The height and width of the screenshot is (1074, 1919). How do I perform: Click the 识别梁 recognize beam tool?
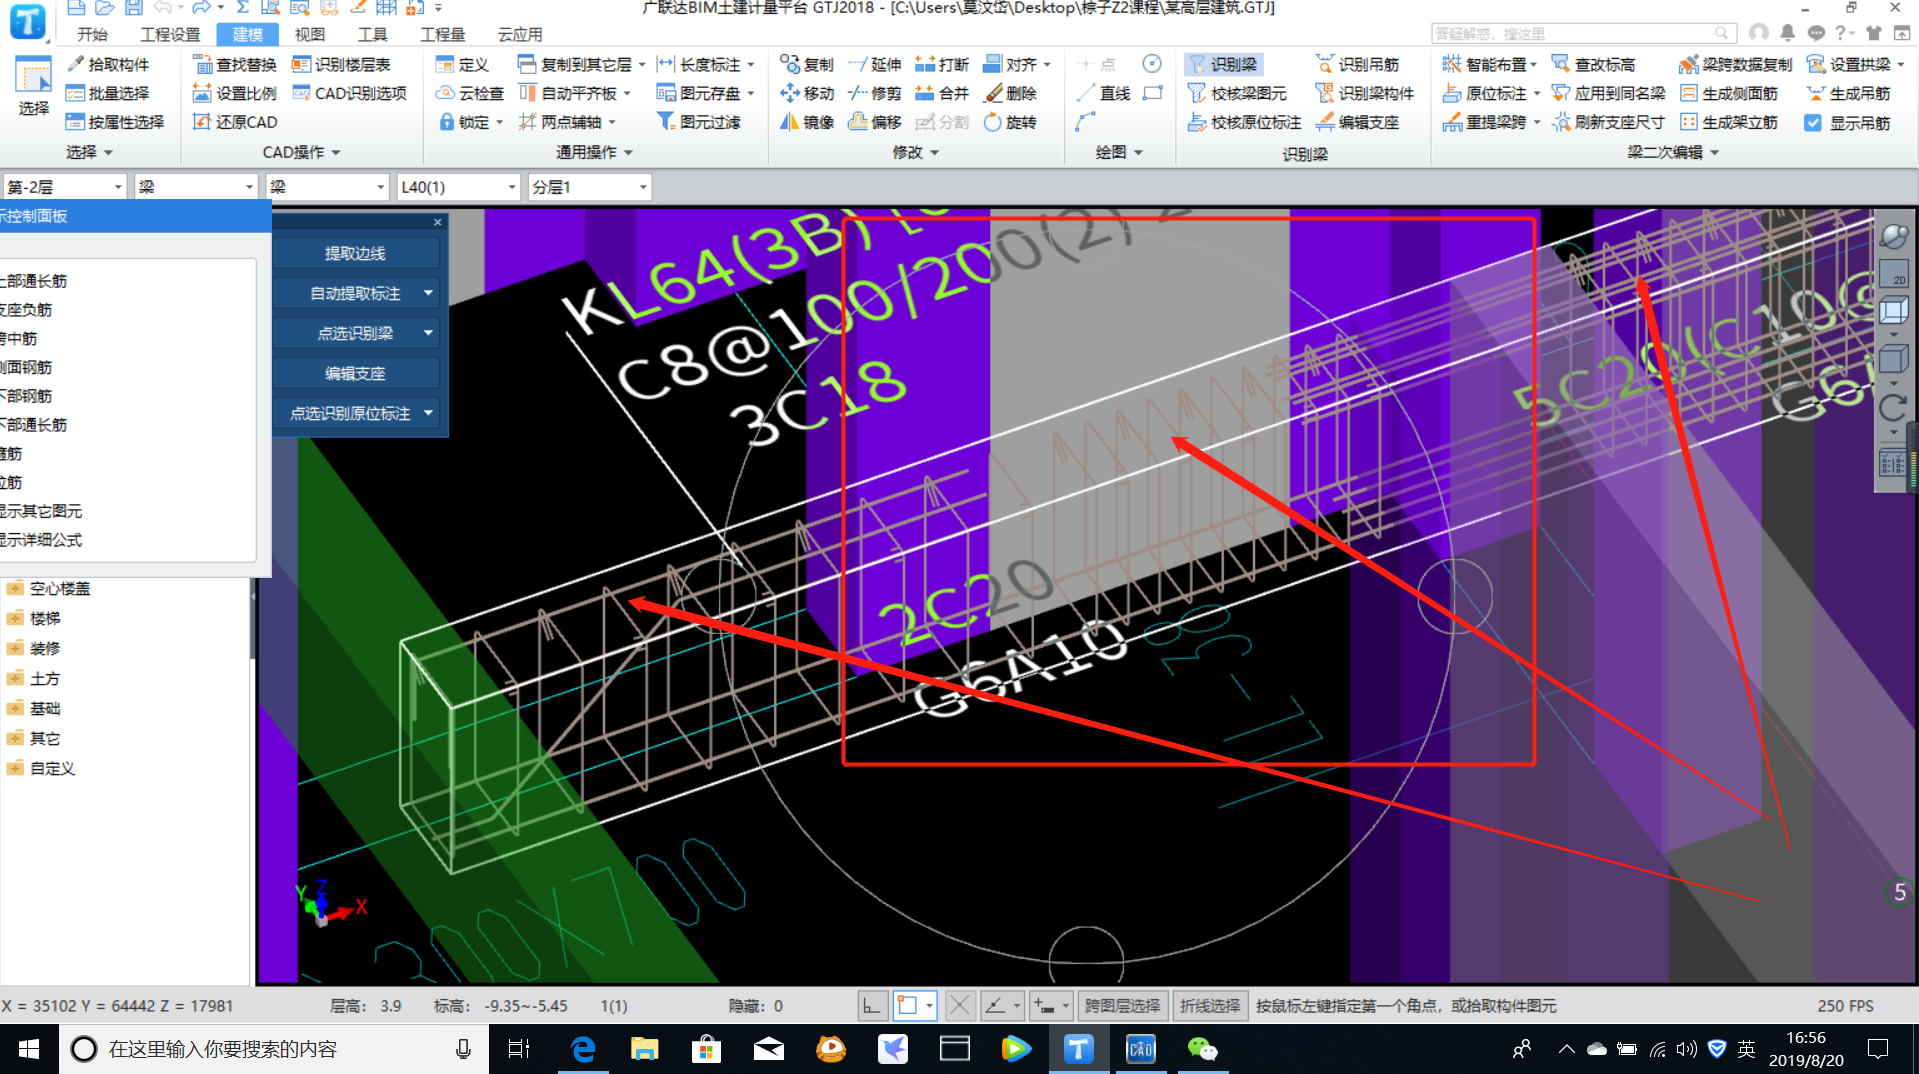(1222, 64)
